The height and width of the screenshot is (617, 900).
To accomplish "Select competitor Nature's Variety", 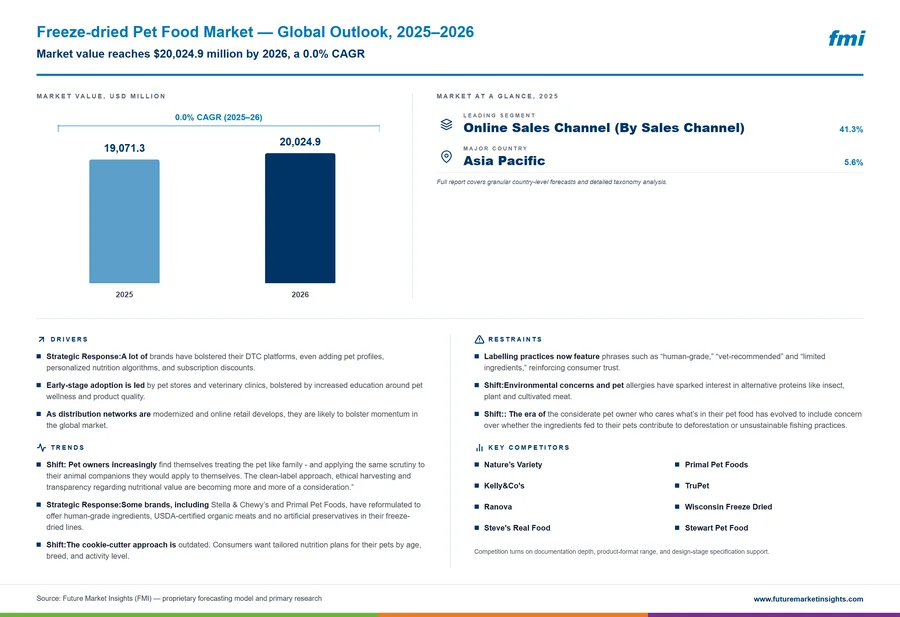I will 513,465.
